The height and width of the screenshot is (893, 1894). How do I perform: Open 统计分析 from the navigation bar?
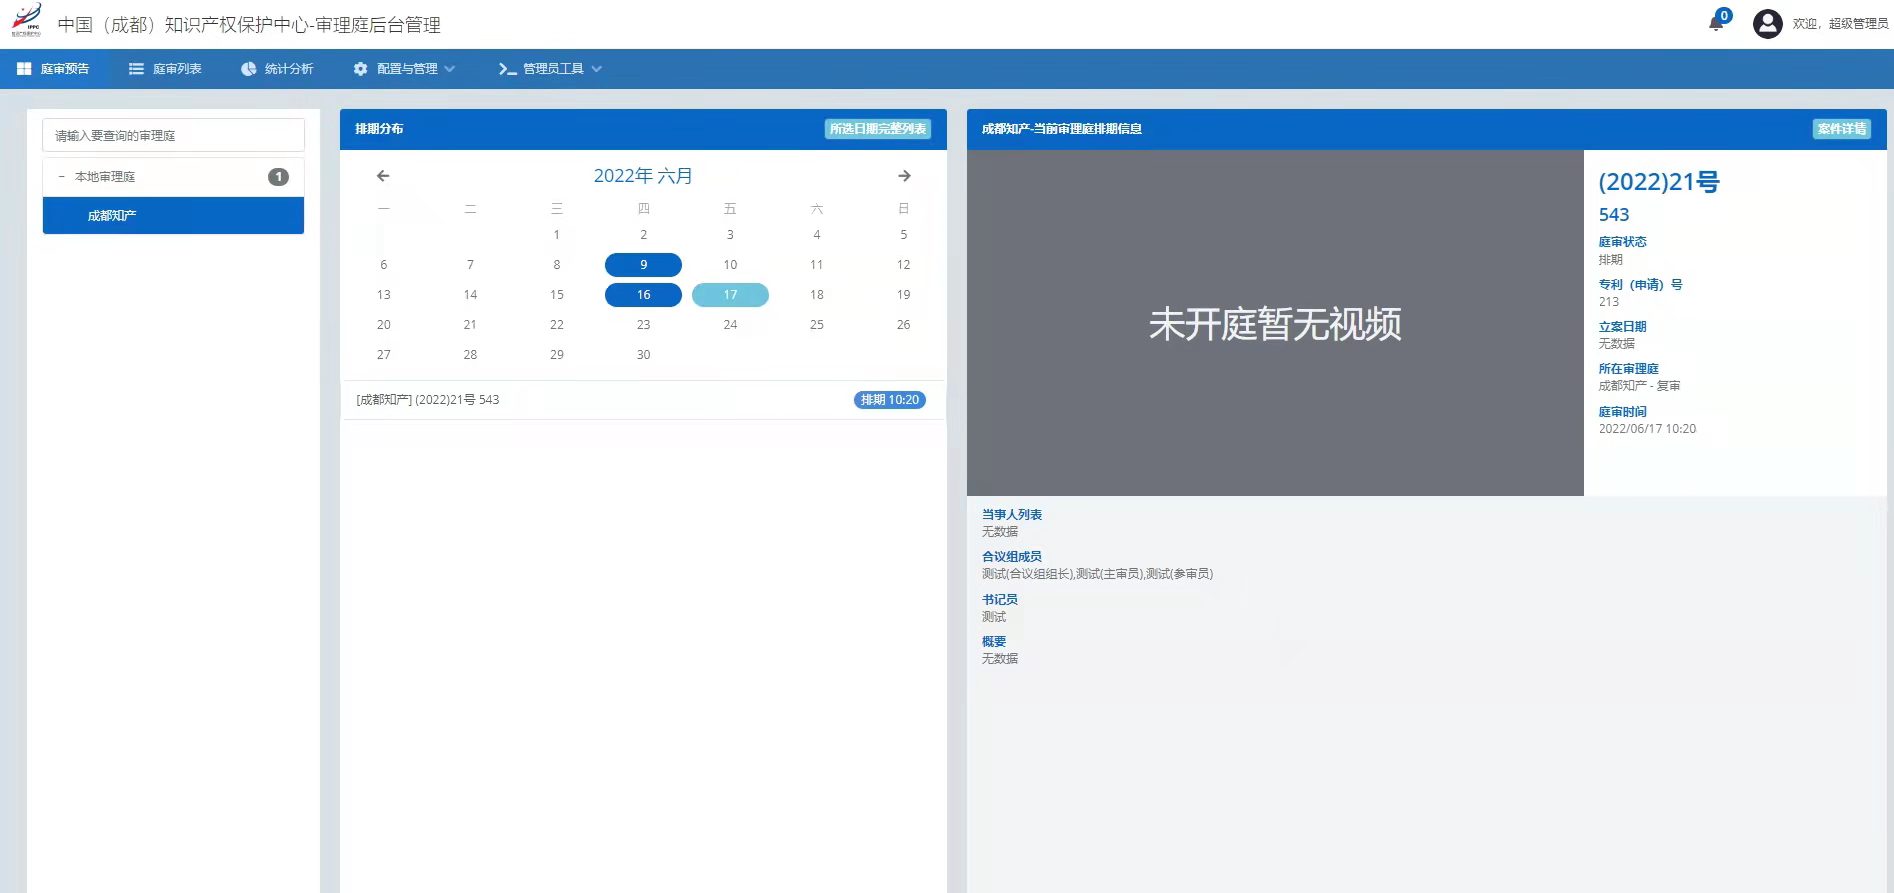point(277,69)
